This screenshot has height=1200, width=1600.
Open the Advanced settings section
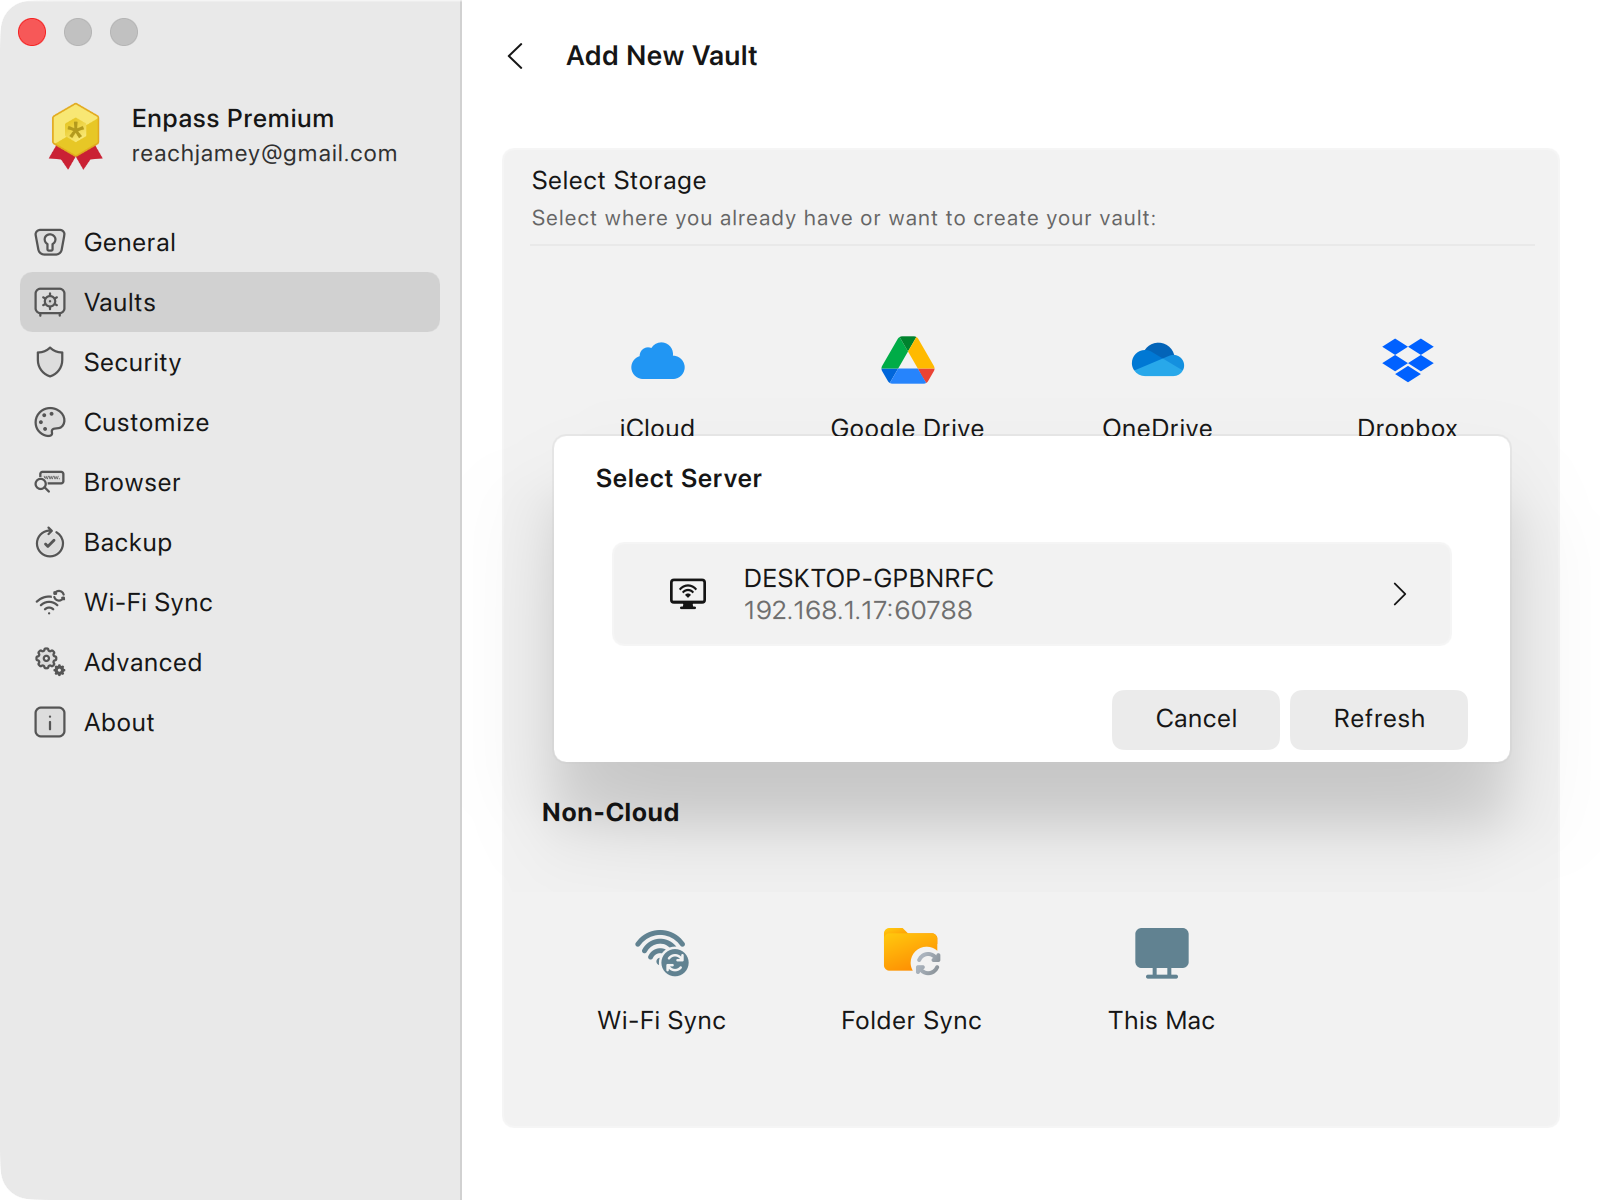[230, 662]
